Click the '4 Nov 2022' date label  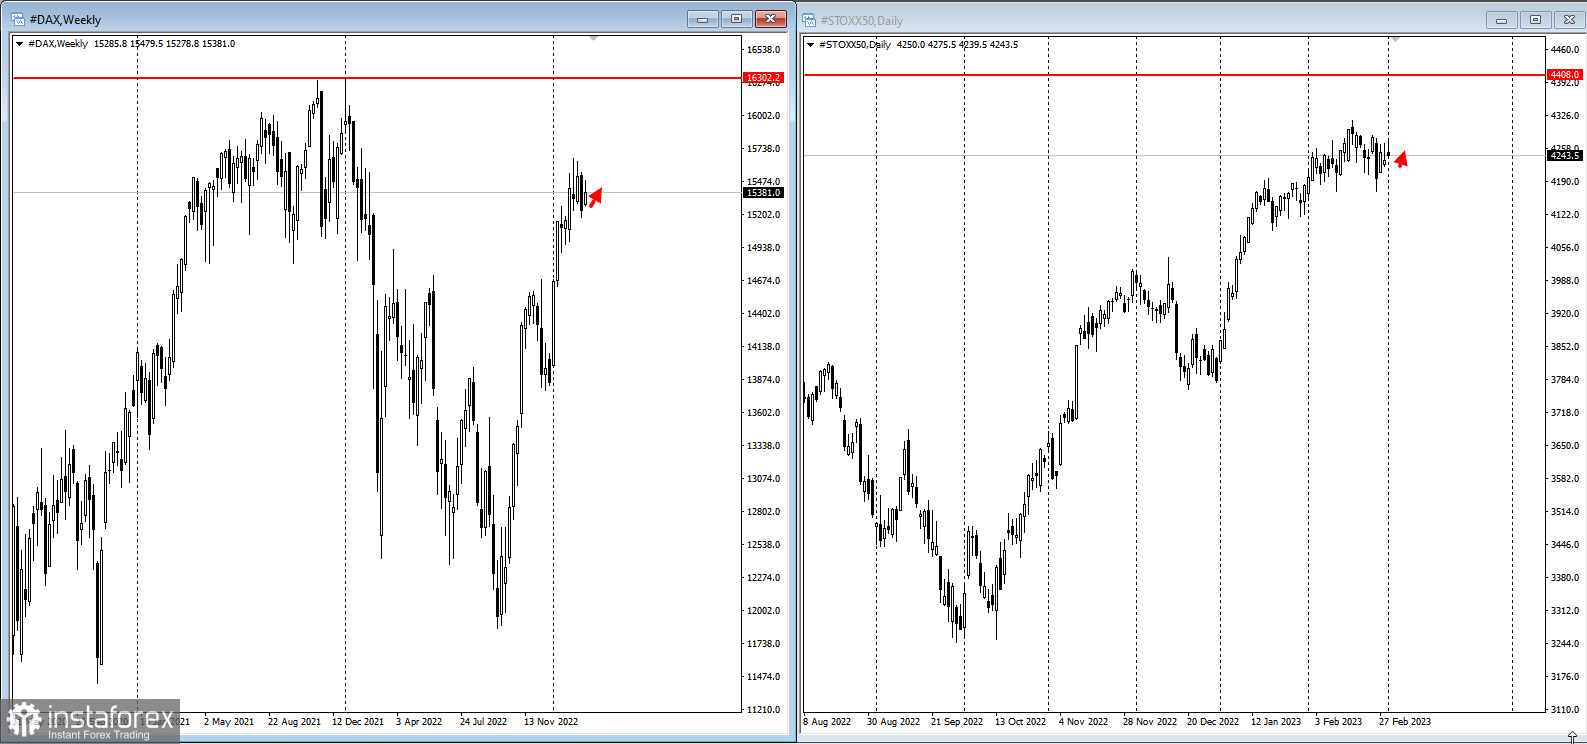click(1083, 722)
